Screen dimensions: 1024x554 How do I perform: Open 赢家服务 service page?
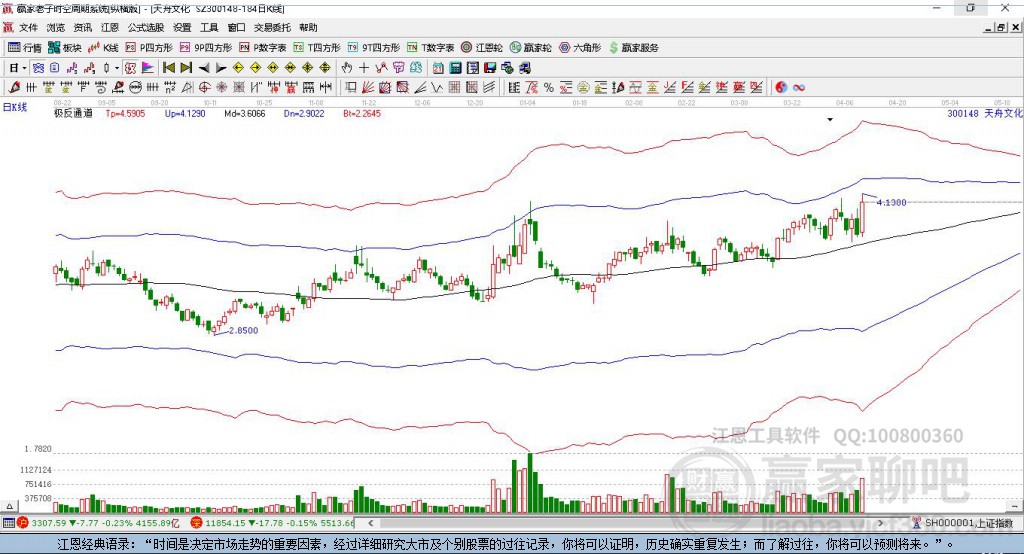pyautogui.click(x=633, y=48)
